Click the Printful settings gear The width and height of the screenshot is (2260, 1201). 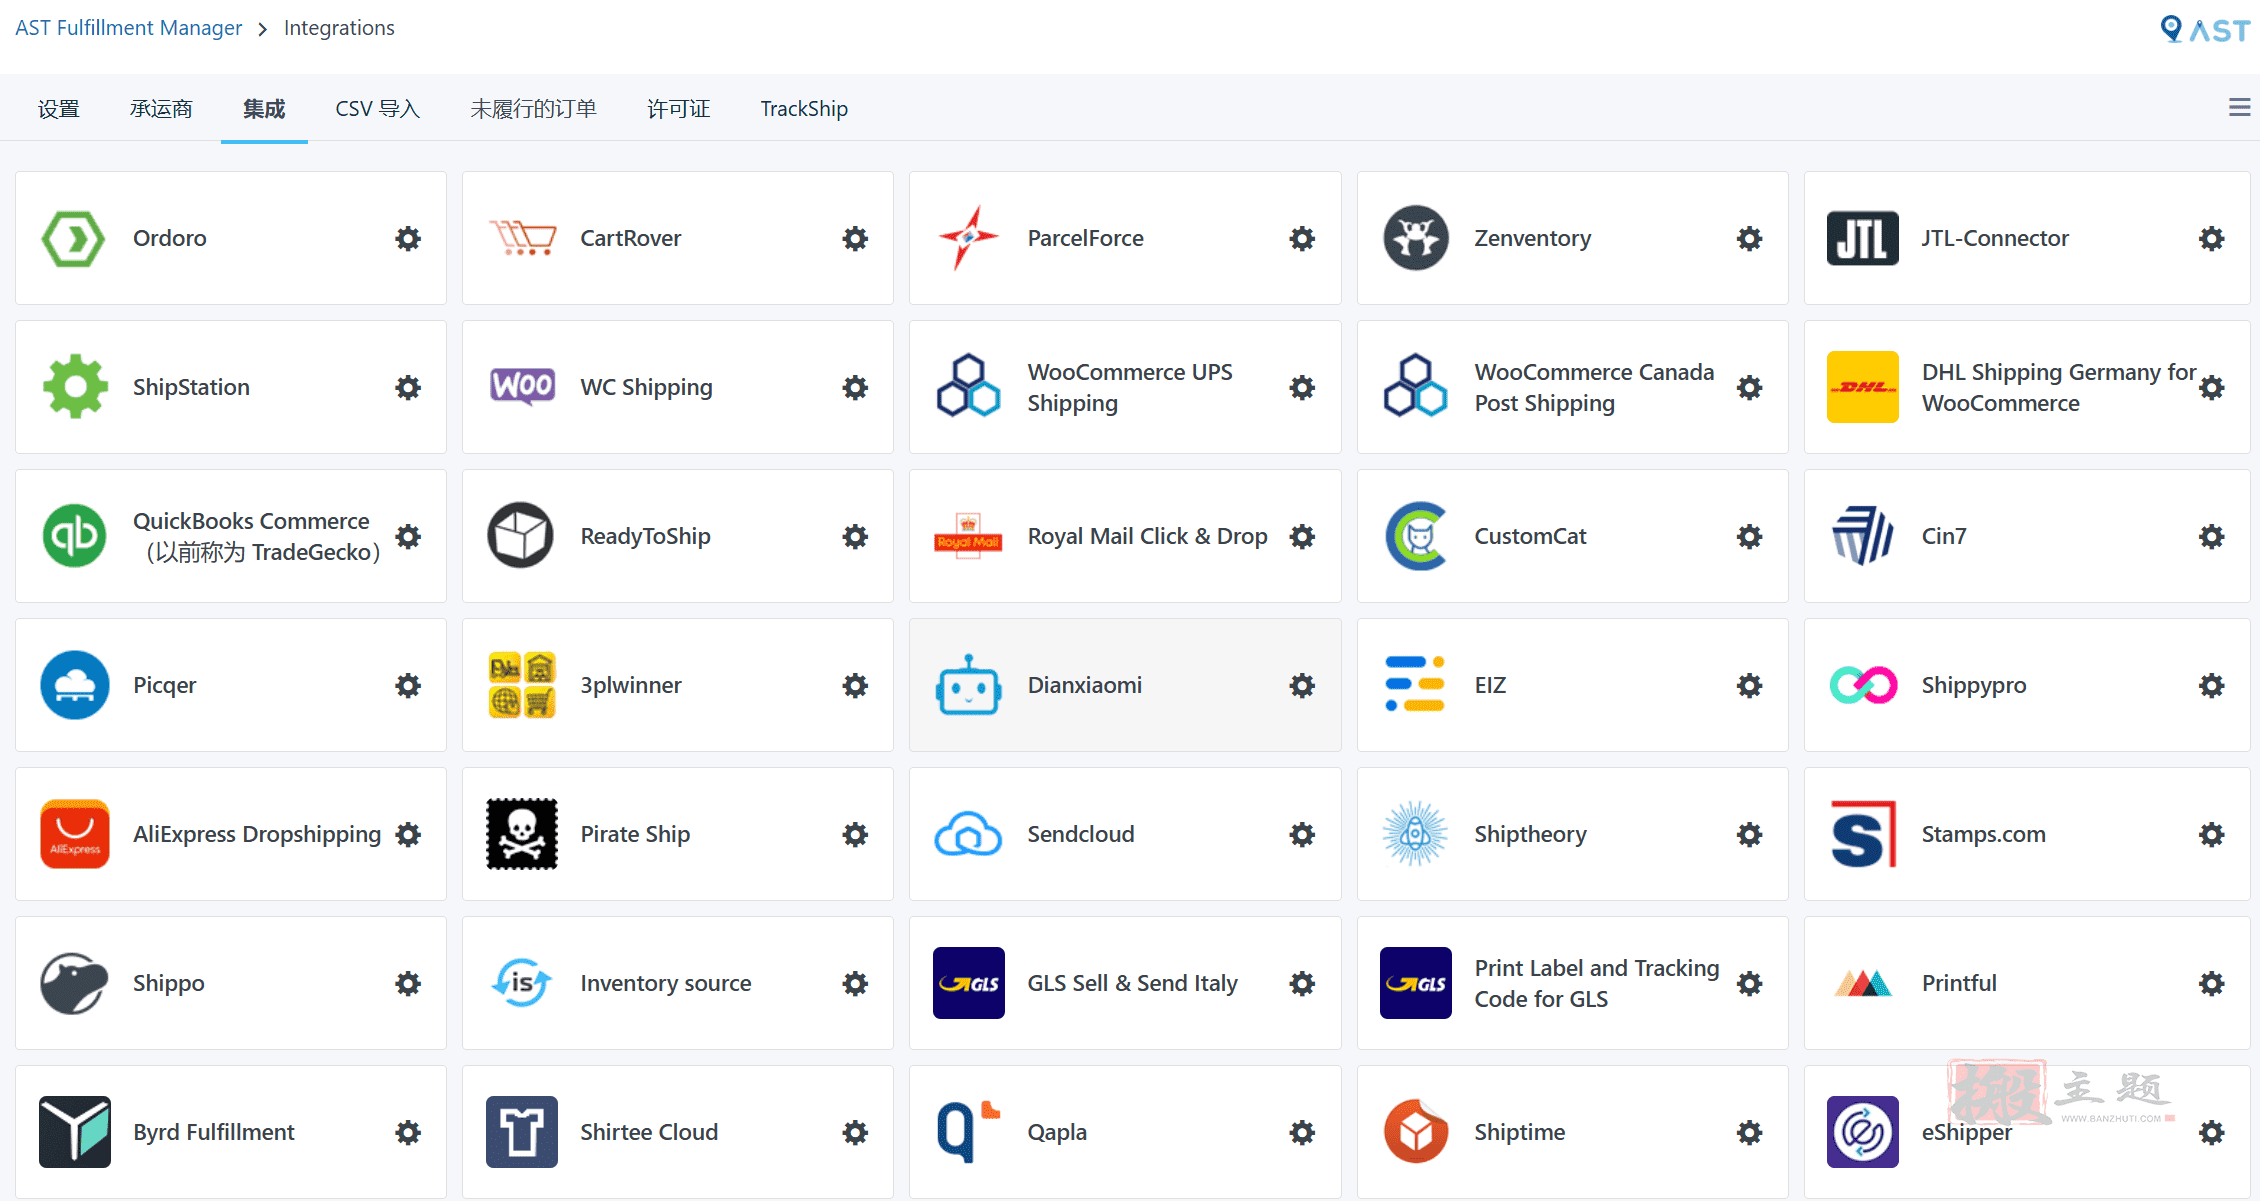coord(2212,983)
